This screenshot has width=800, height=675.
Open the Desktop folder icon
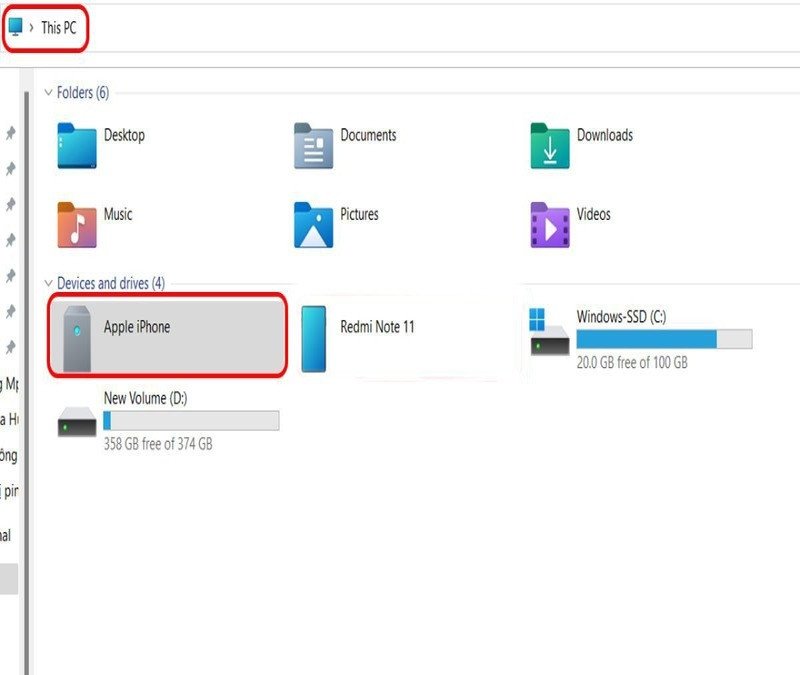tap(77, 146)
